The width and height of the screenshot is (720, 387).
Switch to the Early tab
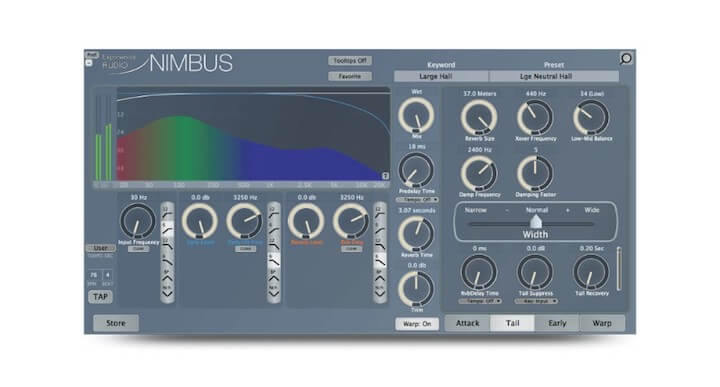click(557, 323)
